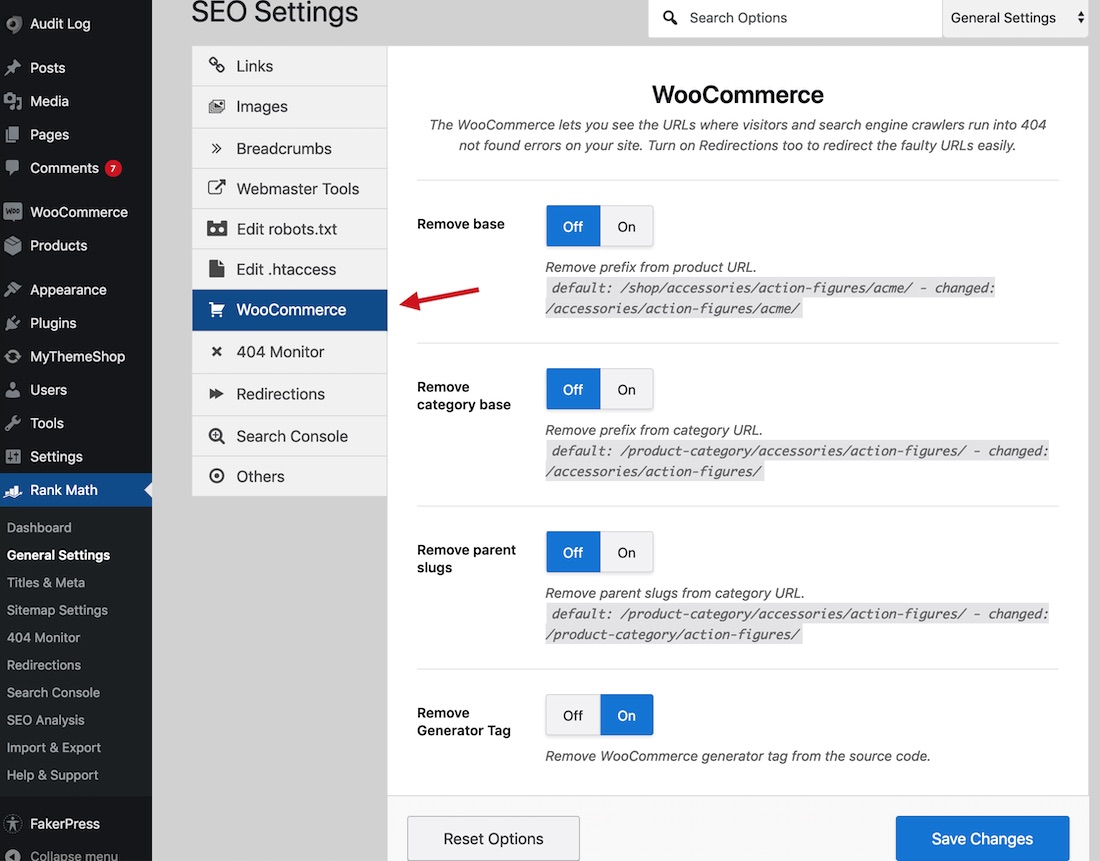Click the Search Console magnifier icon
Viewport: 1100px width, 861px height.
(x=216, y=436)
